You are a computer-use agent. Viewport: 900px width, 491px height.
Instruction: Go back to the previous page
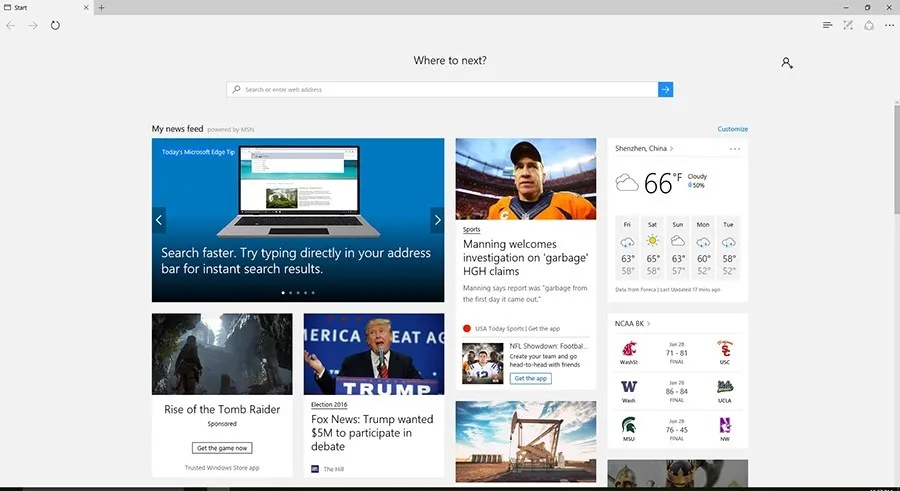10,25
